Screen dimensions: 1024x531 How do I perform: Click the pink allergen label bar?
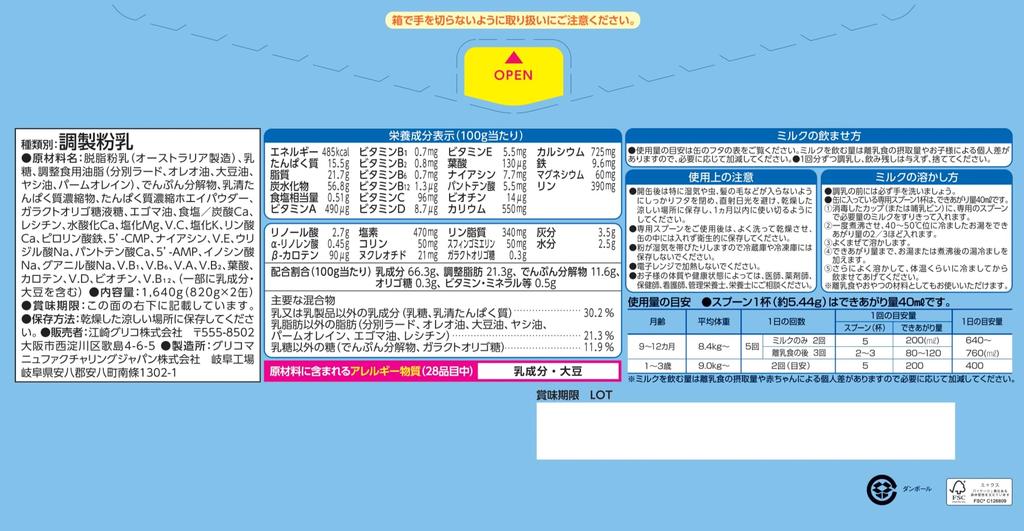[369, 371]
